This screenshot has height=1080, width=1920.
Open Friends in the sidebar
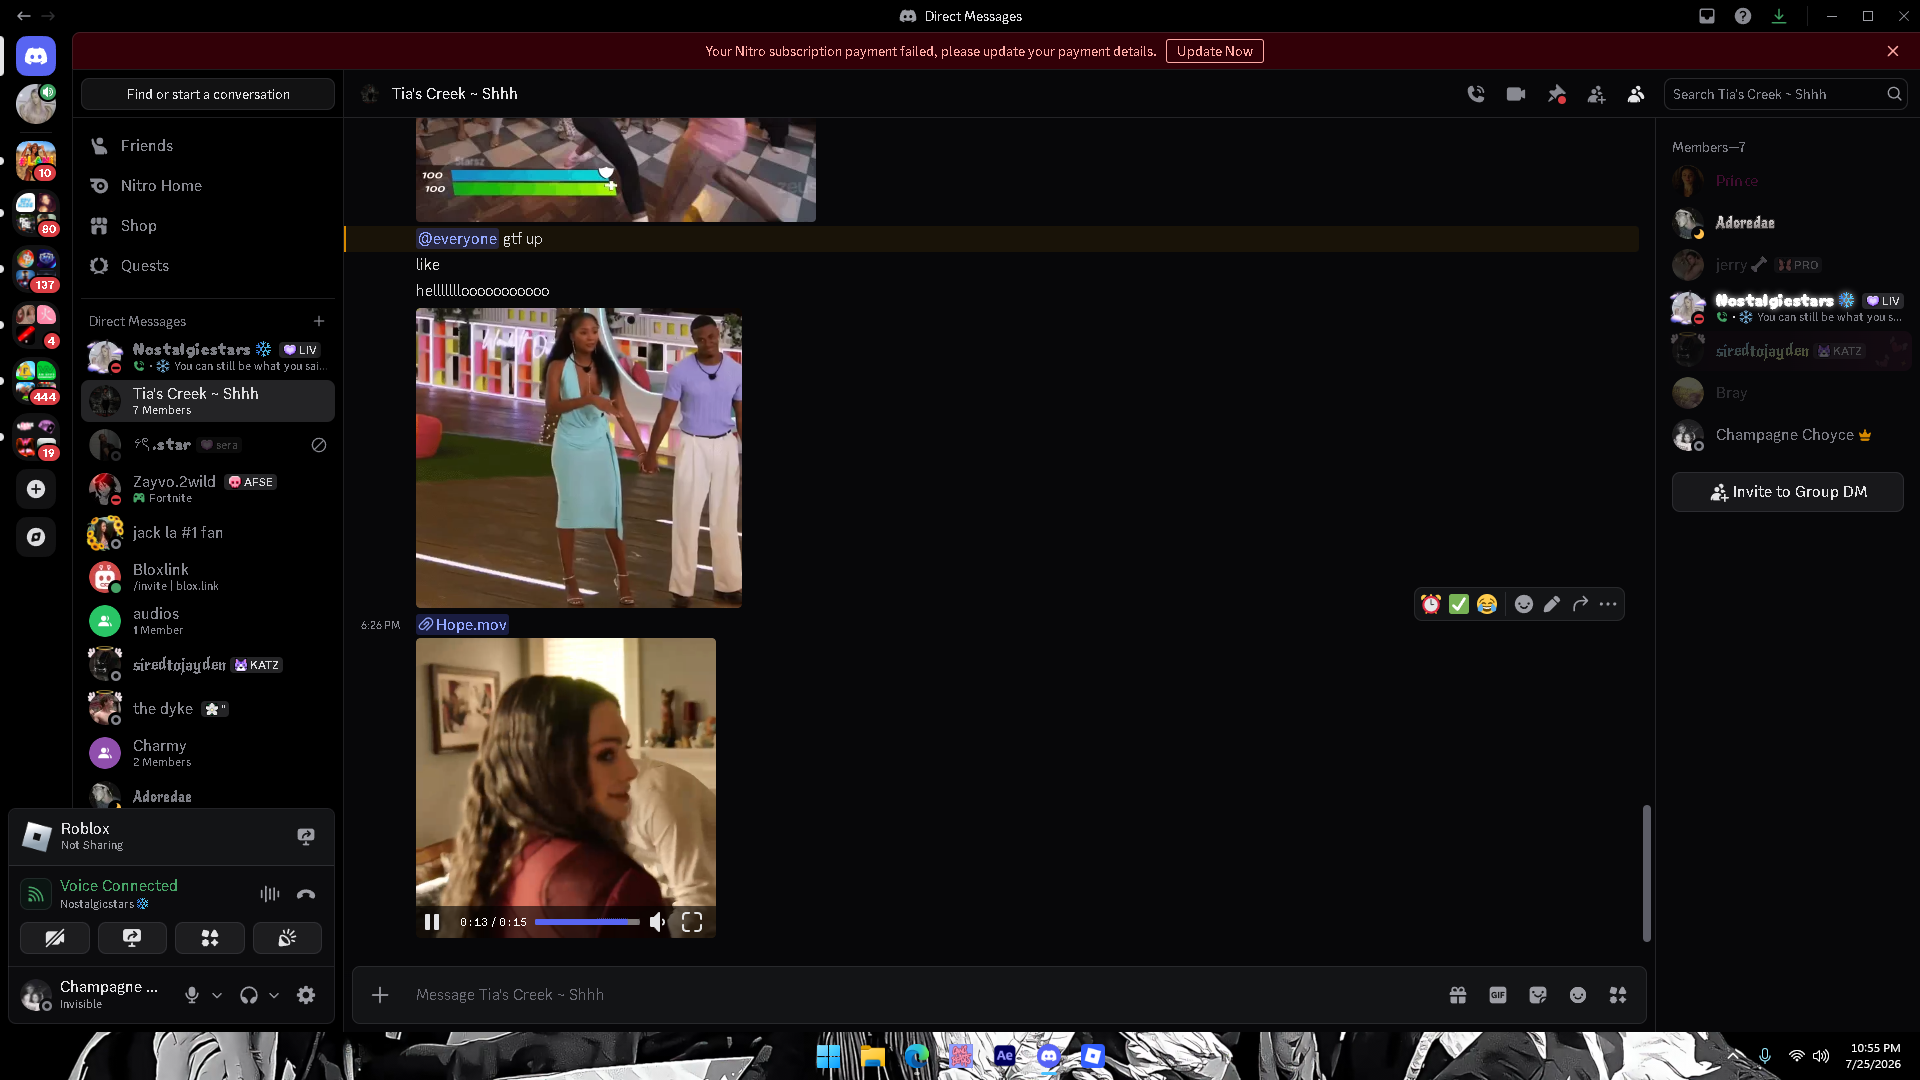(x=208, y=146)
